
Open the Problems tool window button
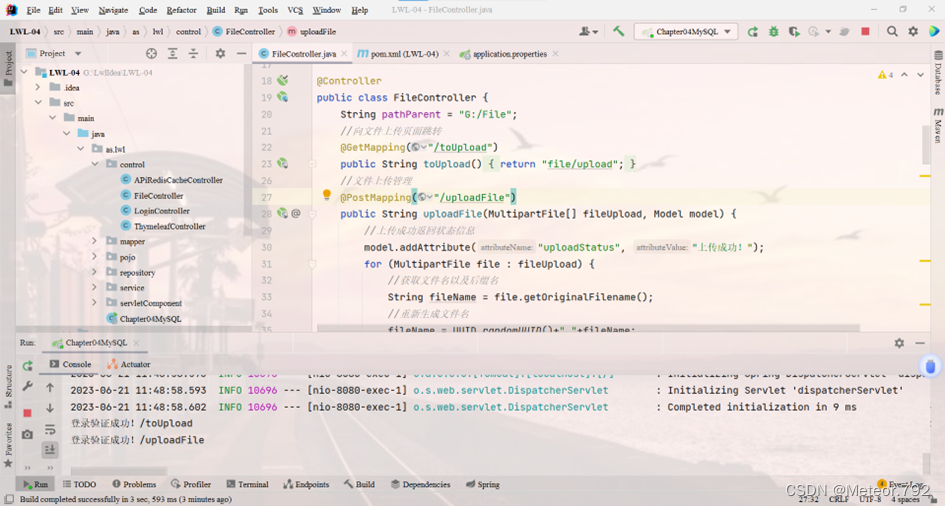(x=134, y=484)
